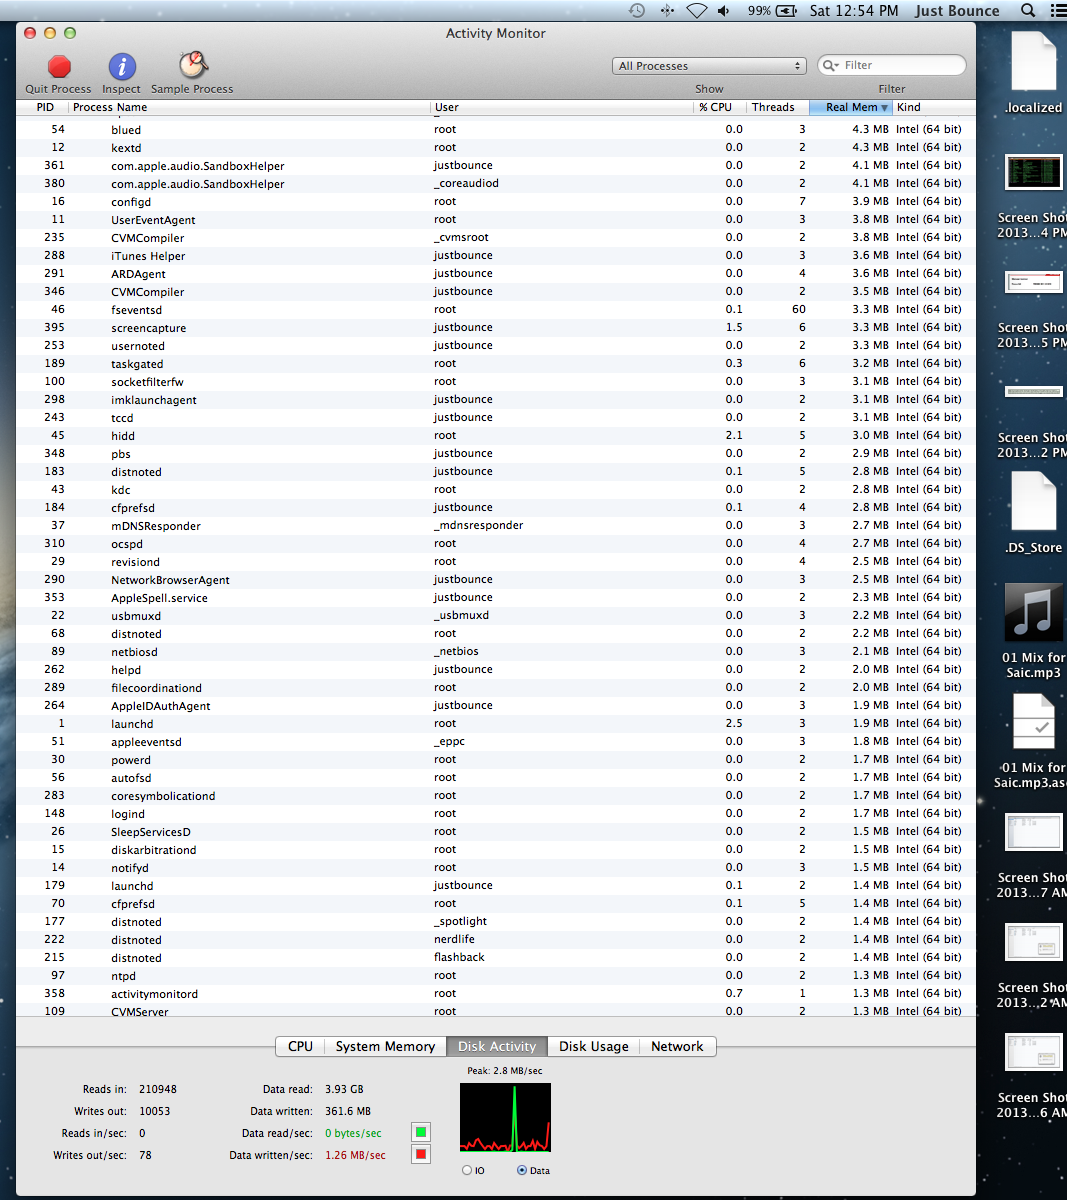Click the Sample Process icon
Screen dimensions: 1067x1200
[x=192, y=65]
